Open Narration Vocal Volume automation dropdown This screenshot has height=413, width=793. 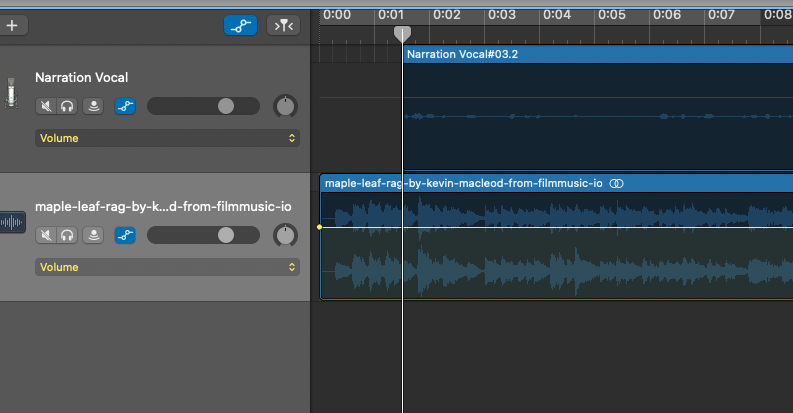pos(167,138)
